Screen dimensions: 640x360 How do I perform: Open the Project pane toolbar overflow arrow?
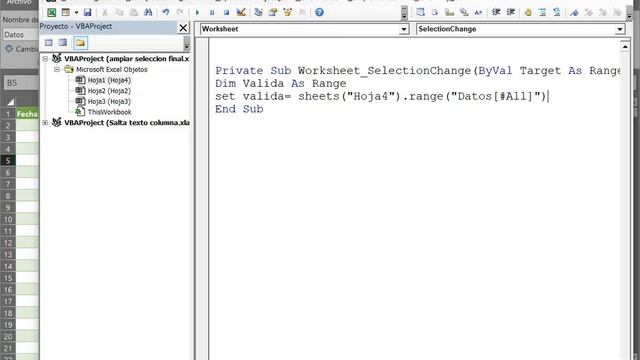click(x=187, y=43)
